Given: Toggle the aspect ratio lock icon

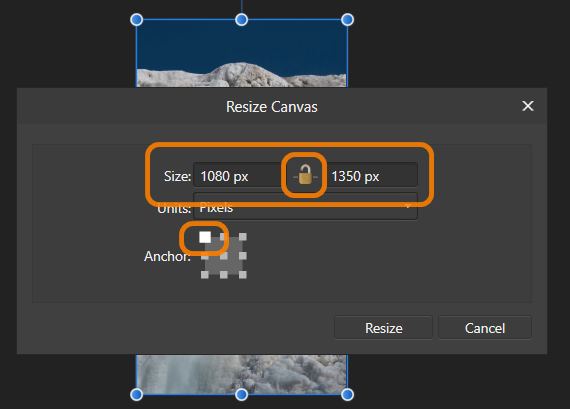Looking at the screenshot, I should coord(305,175).
